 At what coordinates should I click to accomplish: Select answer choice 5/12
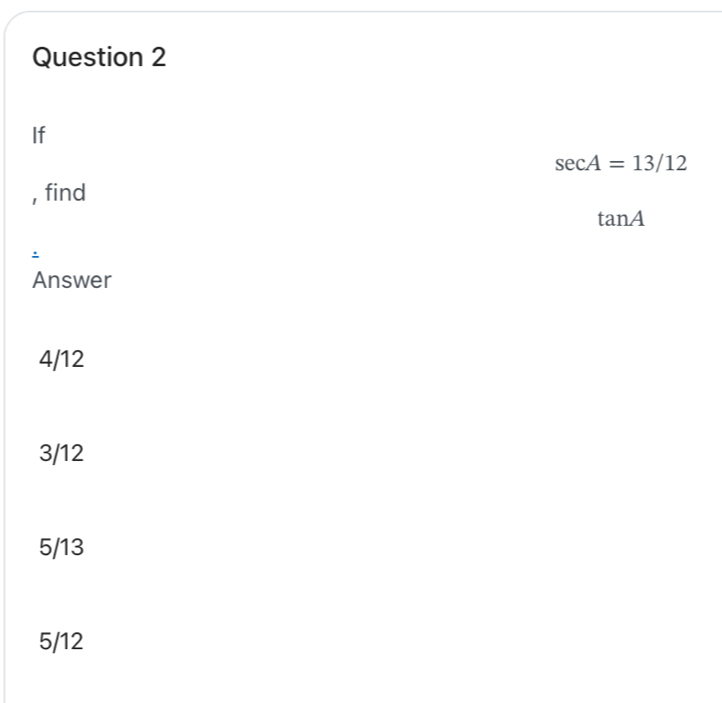click(x=61, y=641)
